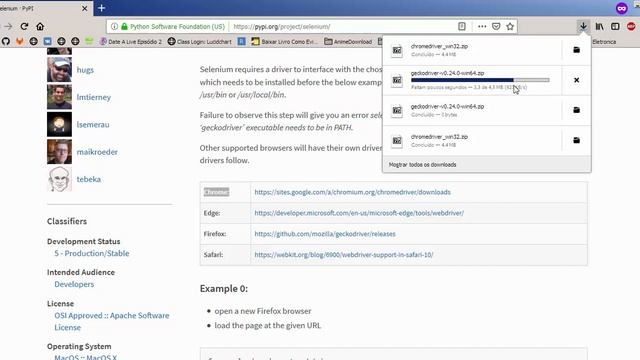Screen dimensions: 640x360
Task: Open the mozilla geckodriver releases URL
Action: pos(325,234)
